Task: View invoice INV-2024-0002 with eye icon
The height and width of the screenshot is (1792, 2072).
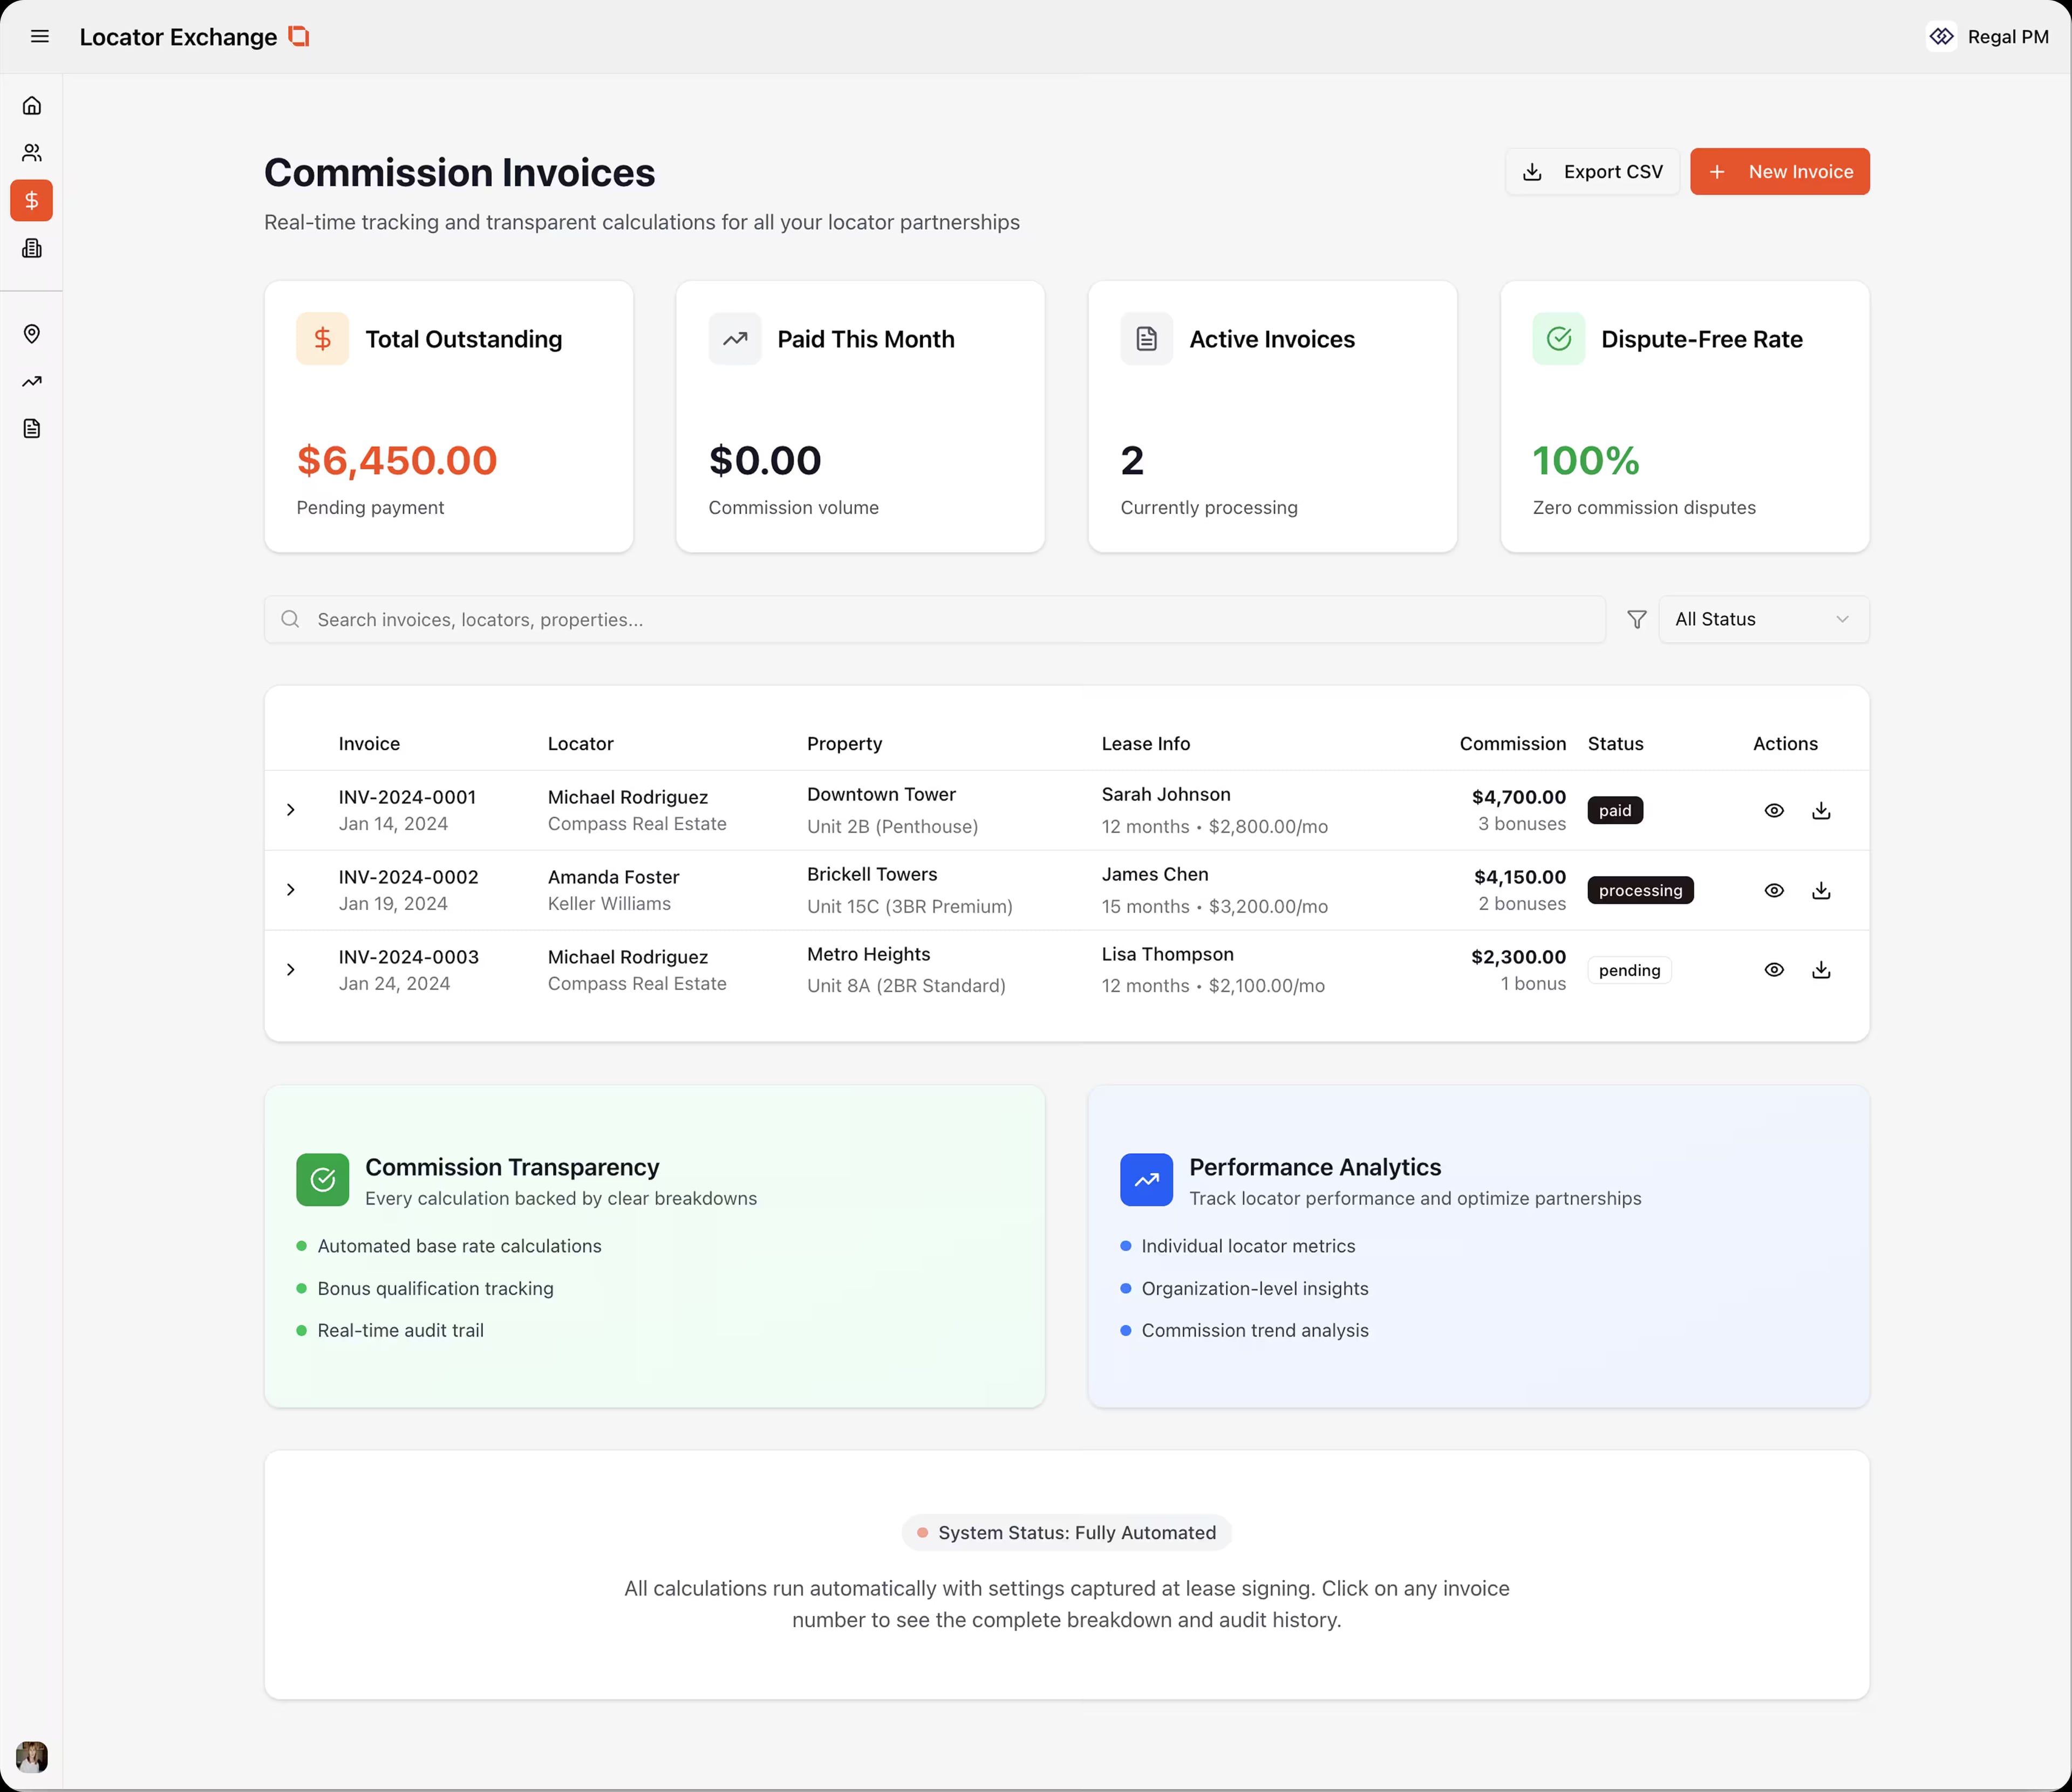Action: (x=1774, y=890)
